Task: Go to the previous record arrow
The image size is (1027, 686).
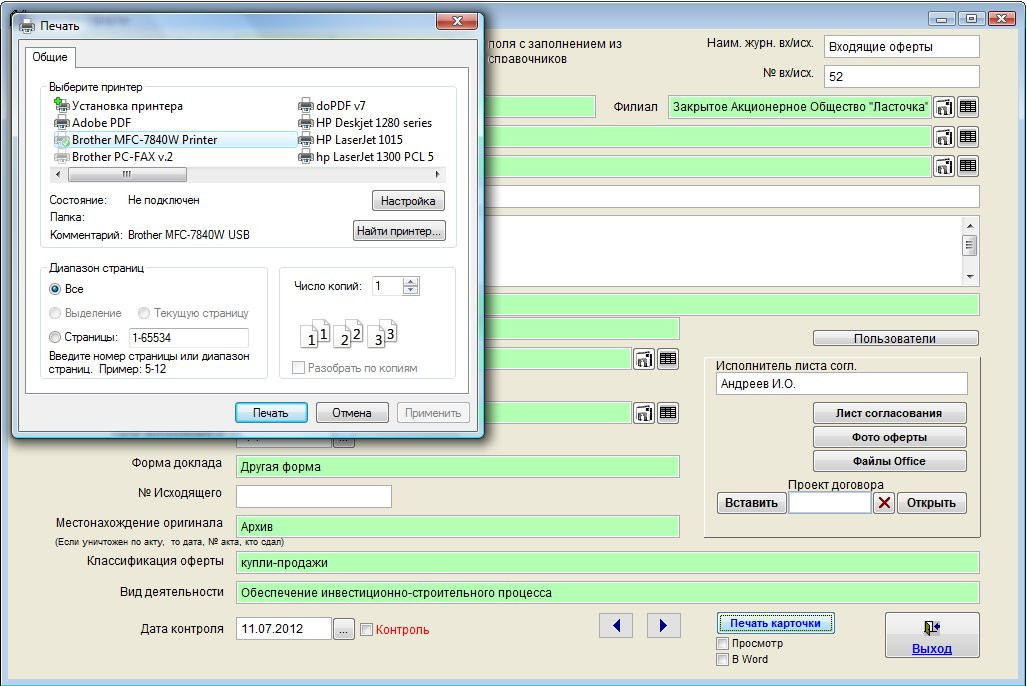Action: point(616,625)
